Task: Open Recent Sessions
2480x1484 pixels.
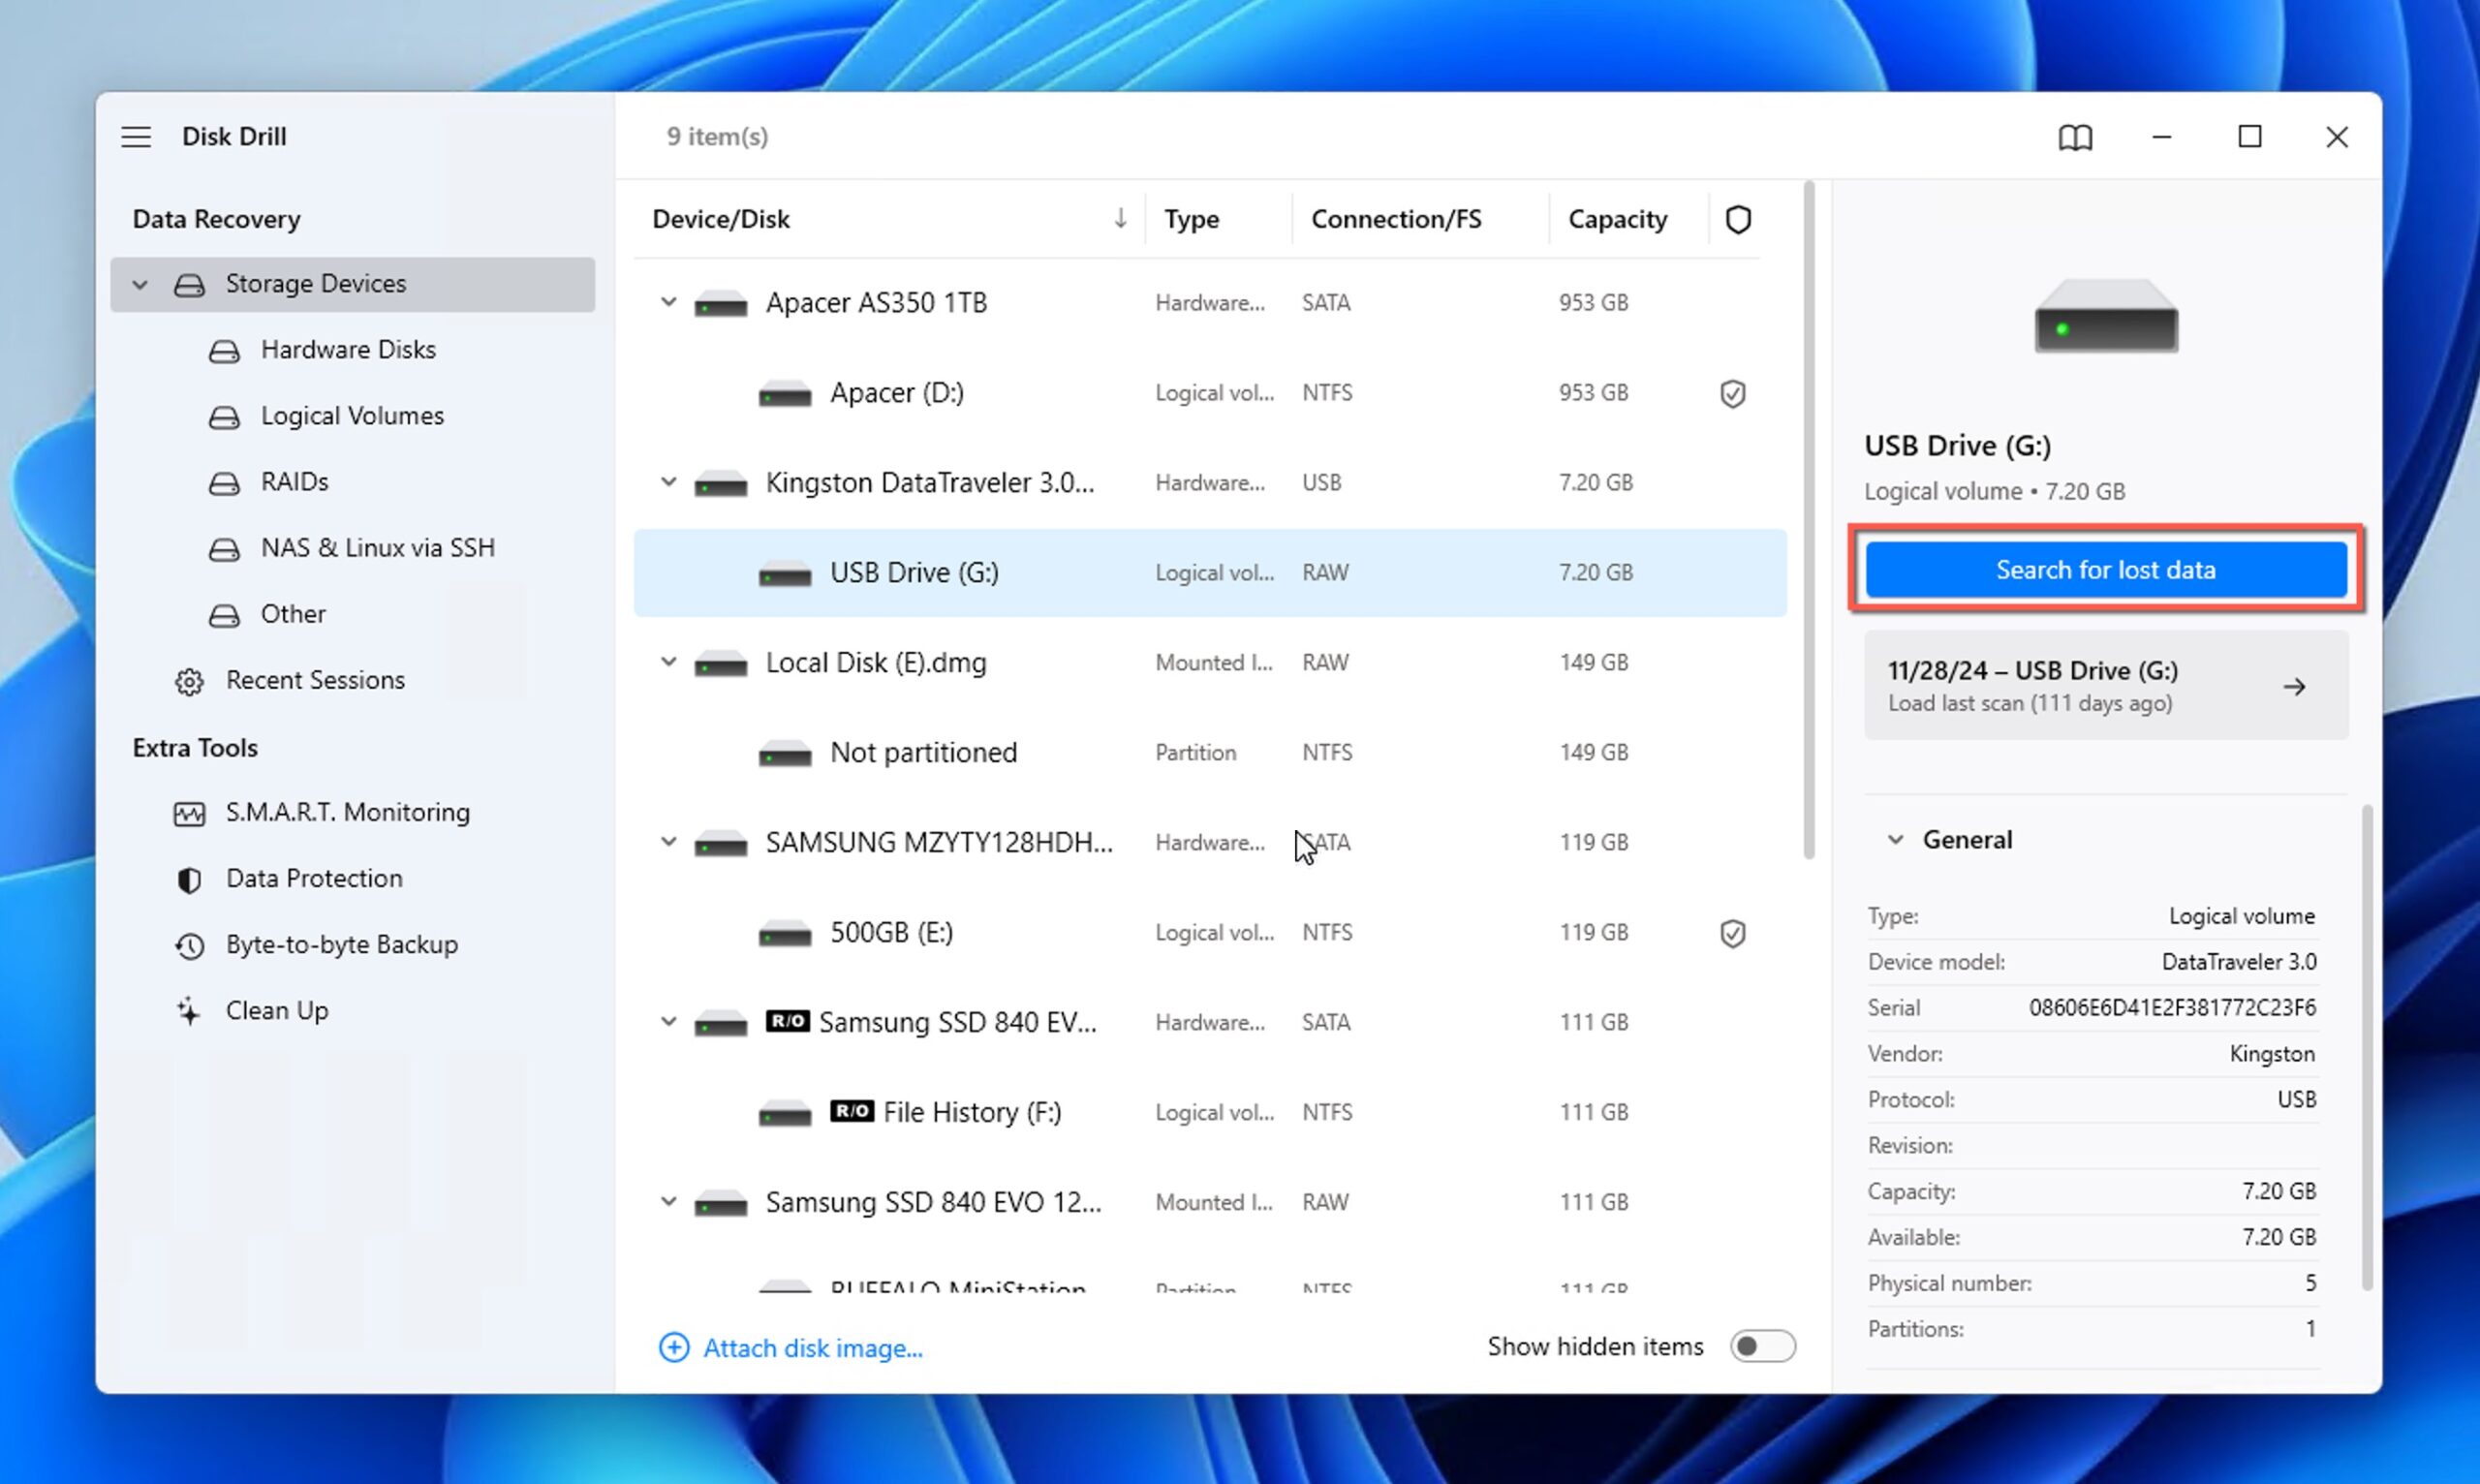Action: coord(315,679)
